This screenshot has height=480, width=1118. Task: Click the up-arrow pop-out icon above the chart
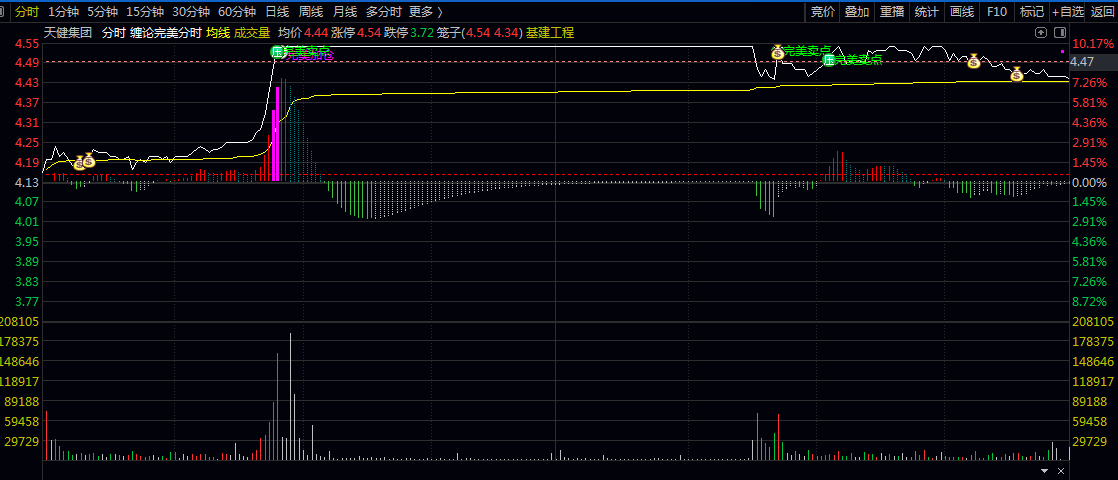1041,33
